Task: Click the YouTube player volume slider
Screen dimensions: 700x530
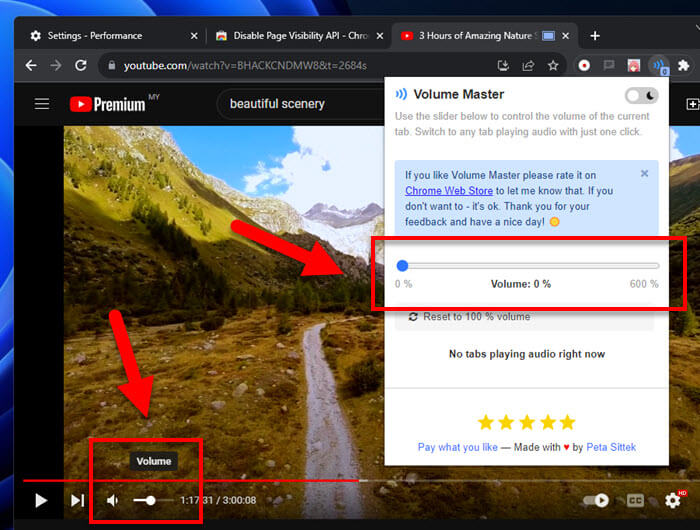Action: [x=153, y=501]
